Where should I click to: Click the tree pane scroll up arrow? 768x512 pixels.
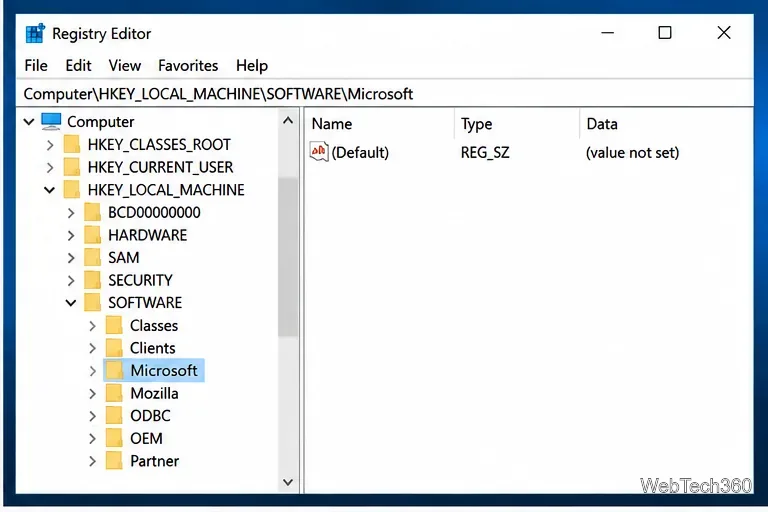pos(288,121)
